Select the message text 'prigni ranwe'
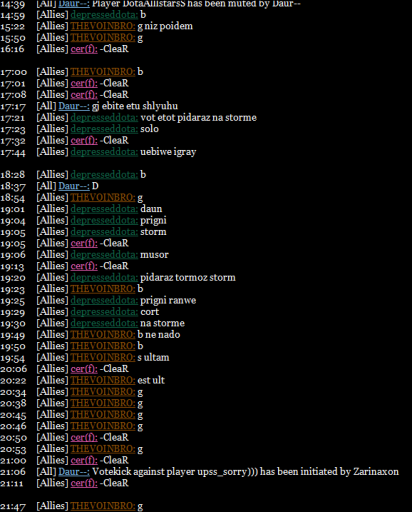 (x=168, y=300)
